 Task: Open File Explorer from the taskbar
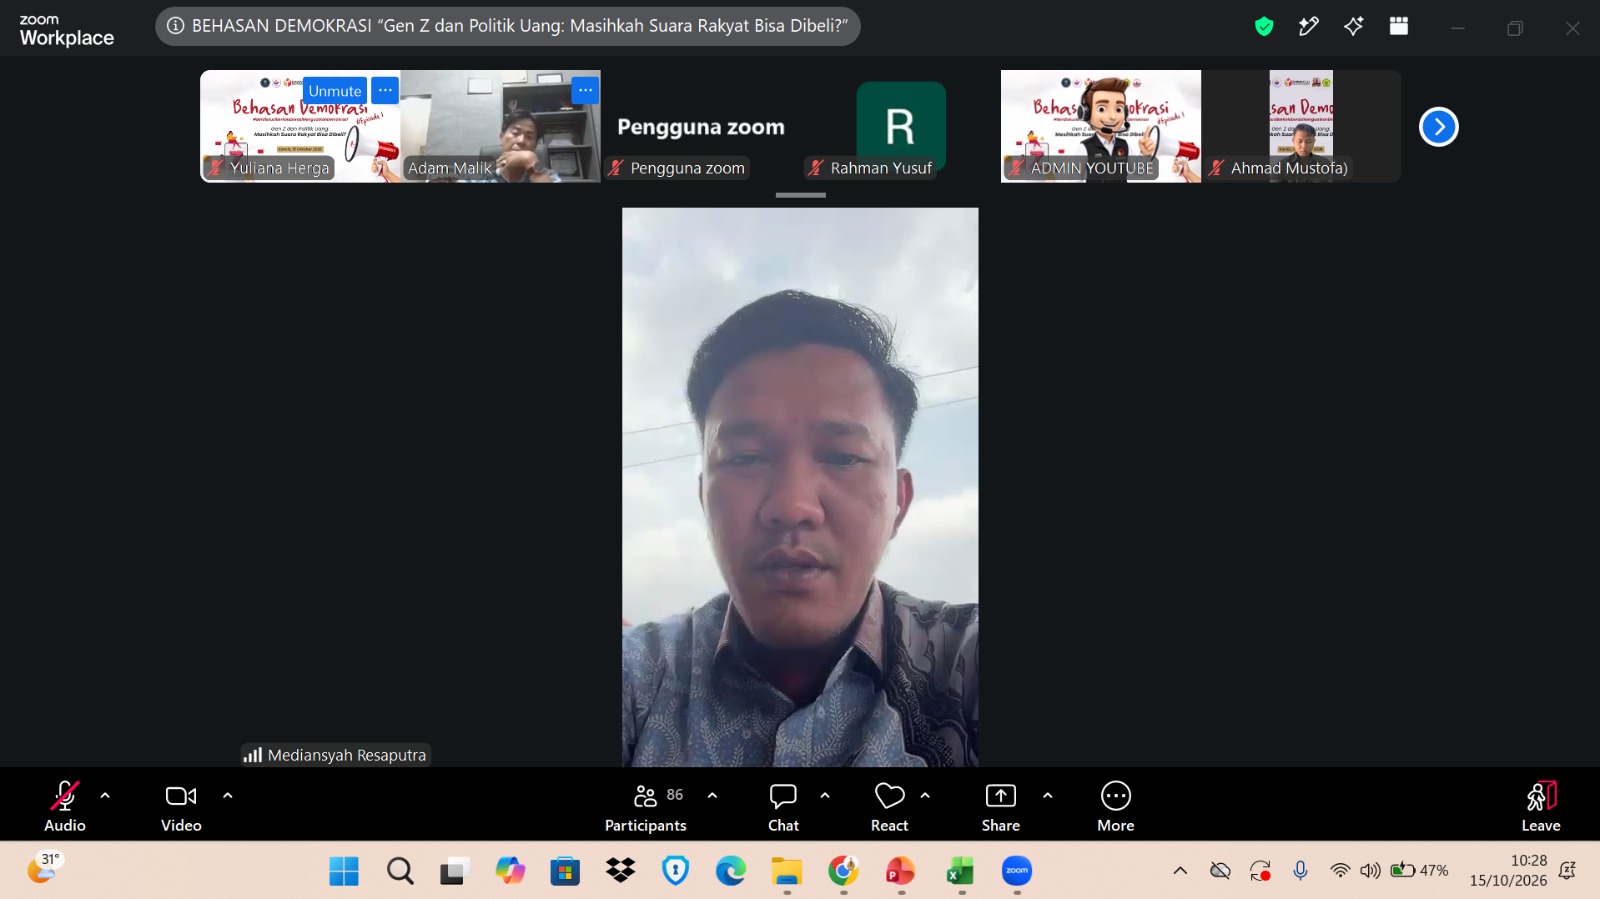coord(787,871)
